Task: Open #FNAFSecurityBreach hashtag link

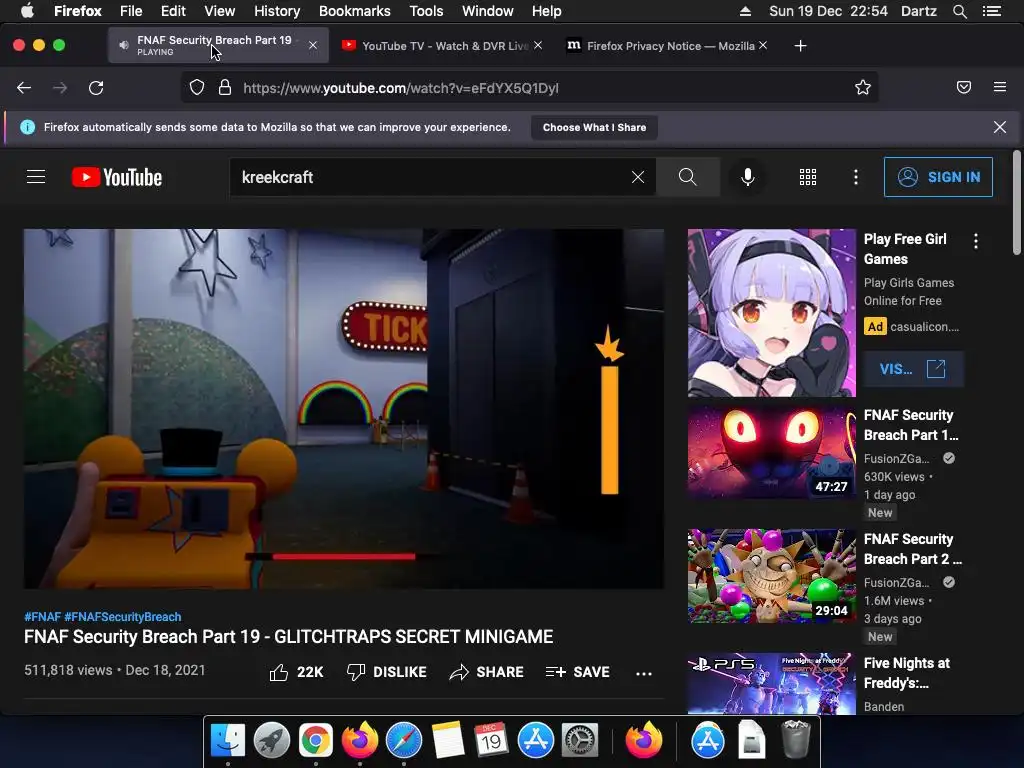Action: [x=123, y=616]
